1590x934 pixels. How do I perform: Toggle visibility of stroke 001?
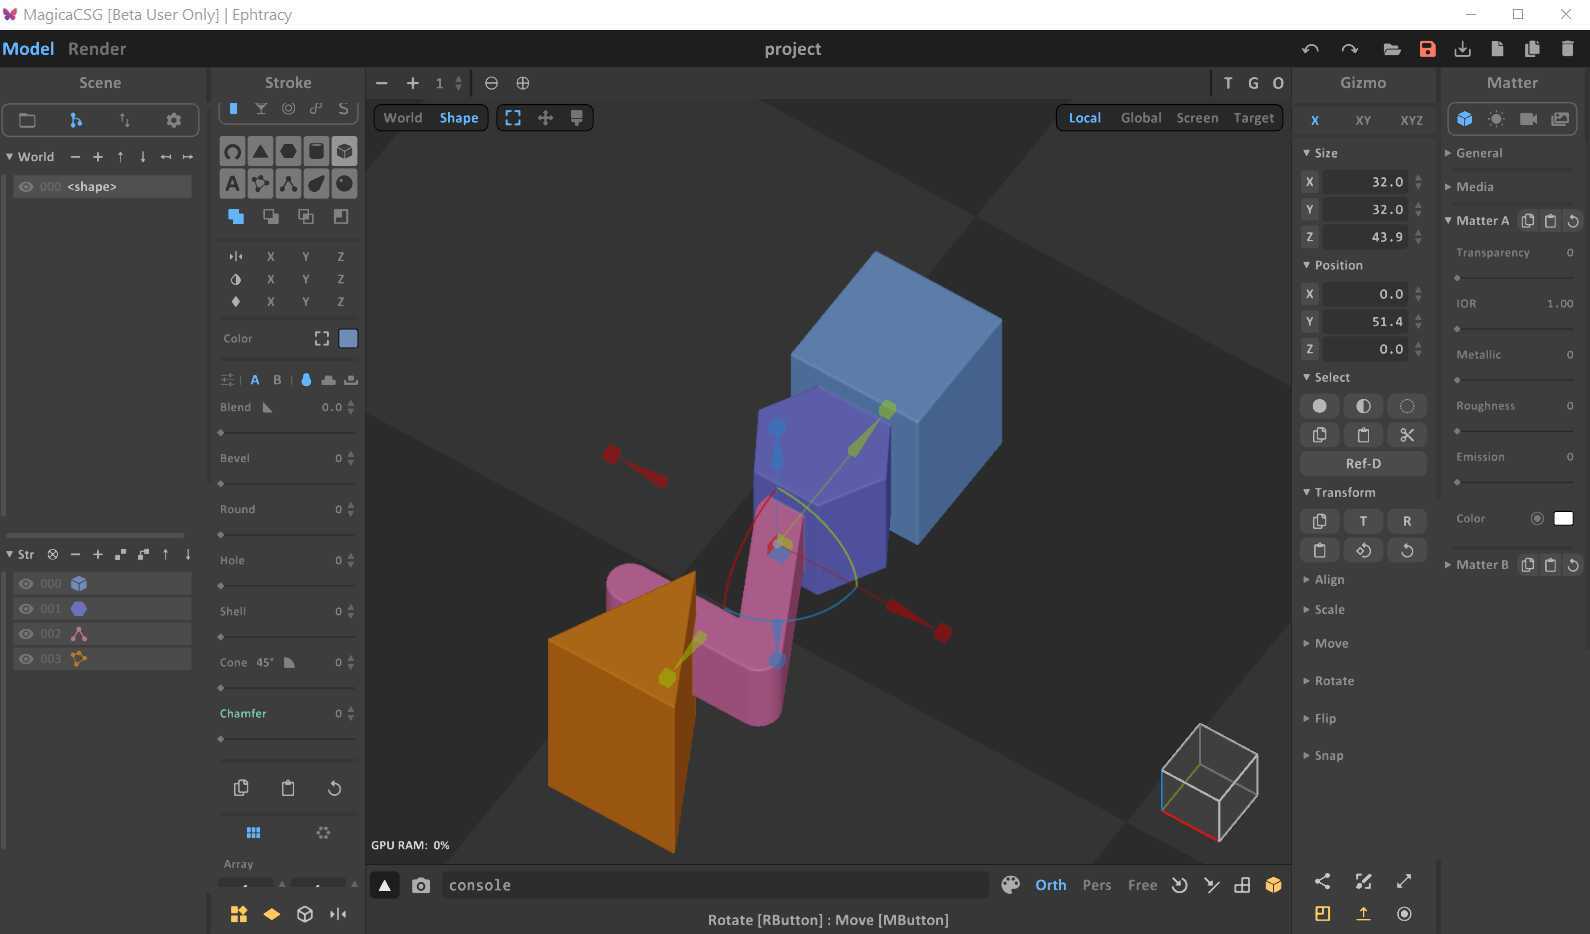tap(26, 609)
